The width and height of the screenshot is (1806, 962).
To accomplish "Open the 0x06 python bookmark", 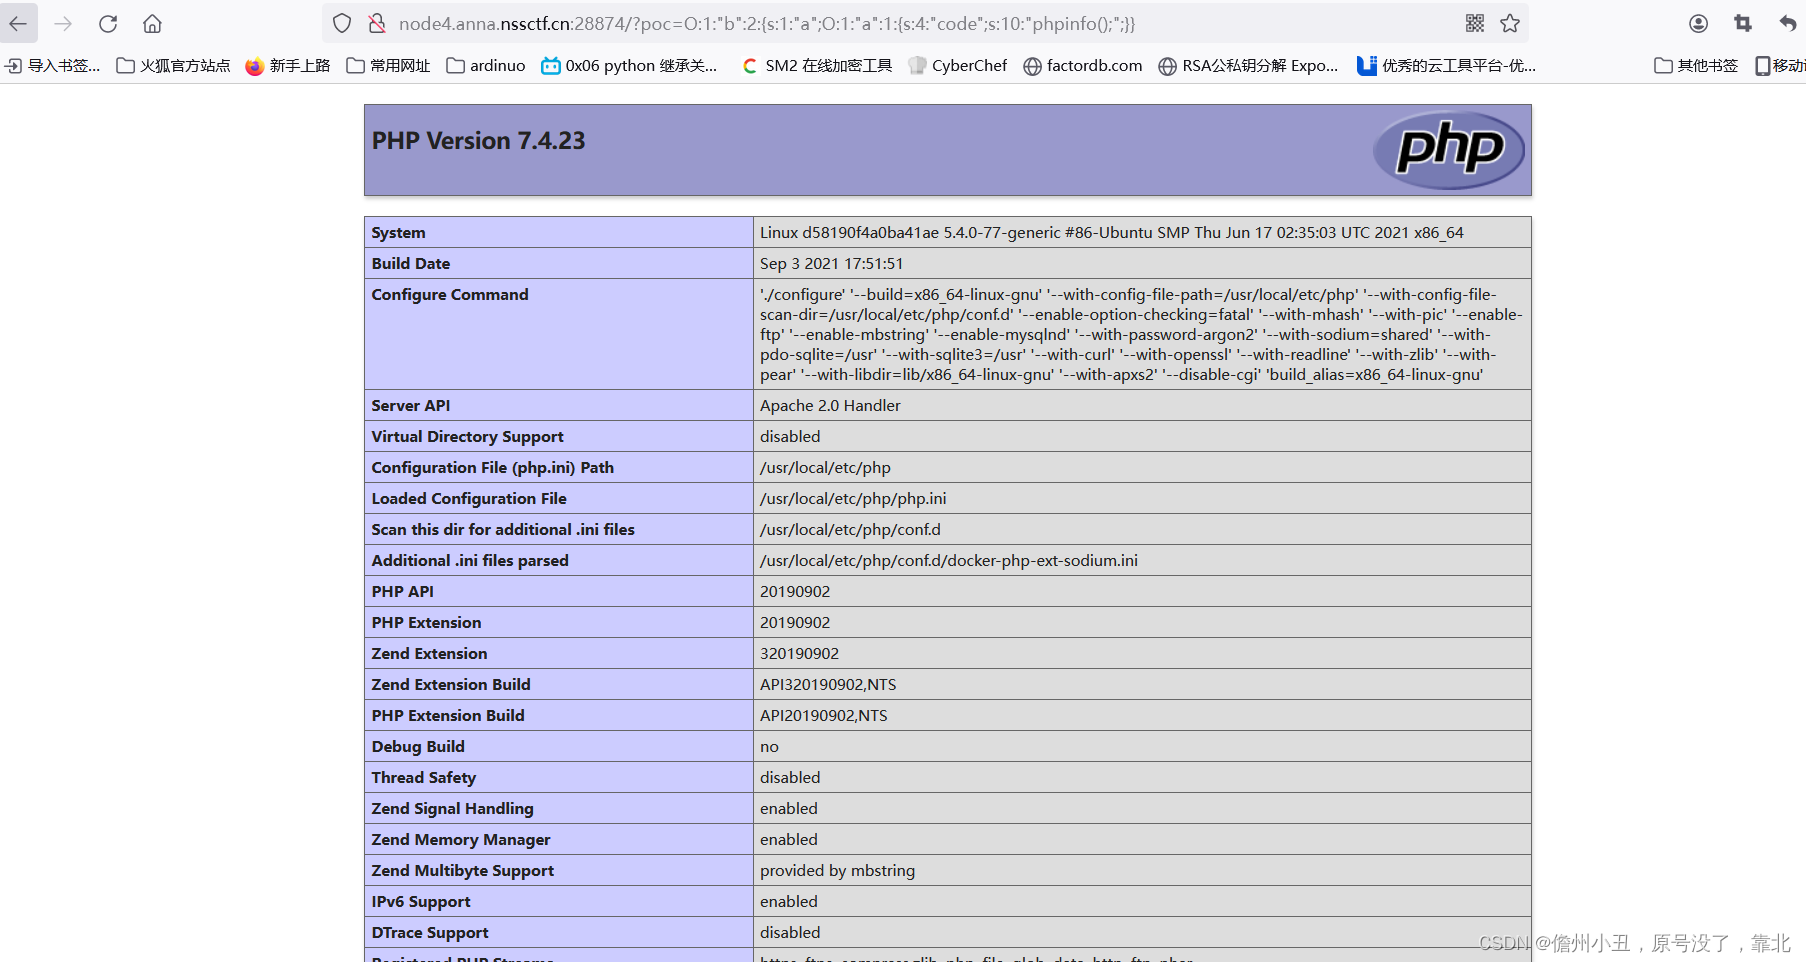I will [630, 65].
